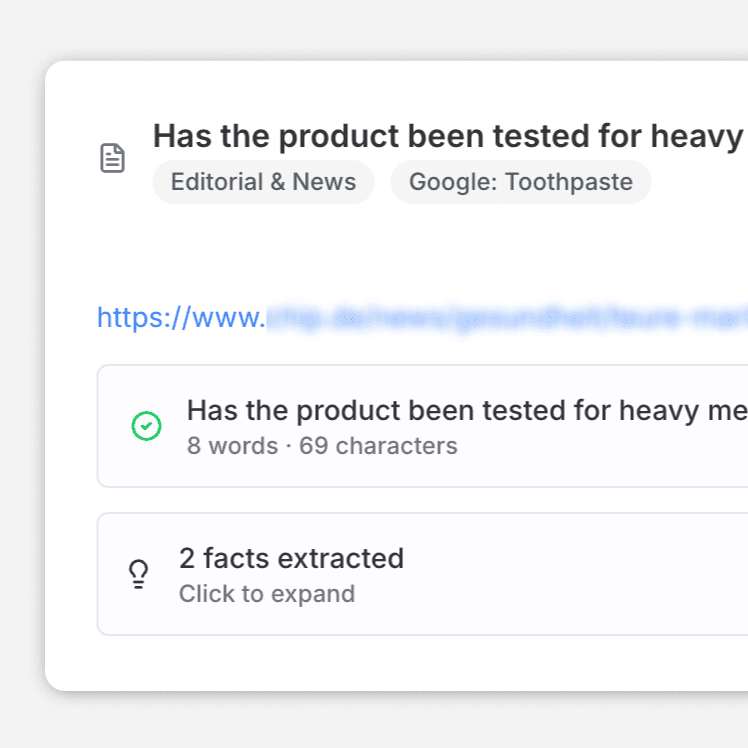
Task: Expand the "2 facts extracted" section
Action: point(291,558)
